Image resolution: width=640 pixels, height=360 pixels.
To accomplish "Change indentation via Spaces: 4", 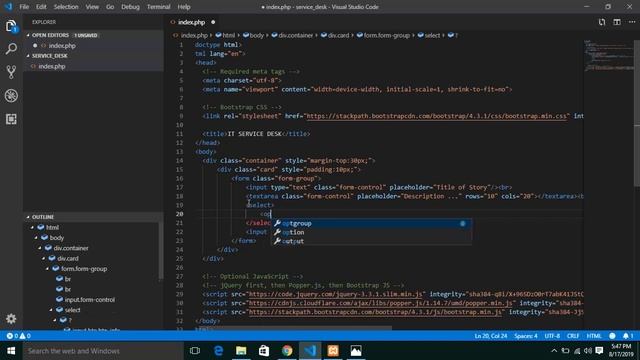I will click(x=525, y=336).
